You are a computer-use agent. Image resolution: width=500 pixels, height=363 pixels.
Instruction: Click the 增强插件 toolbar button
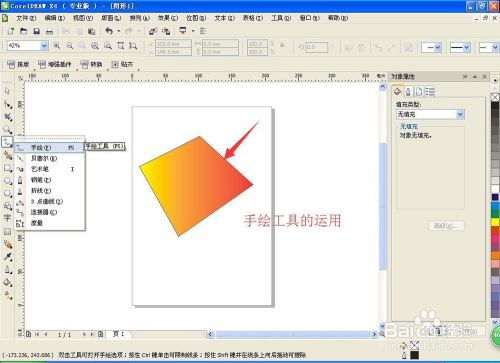[x=55, y=64]
